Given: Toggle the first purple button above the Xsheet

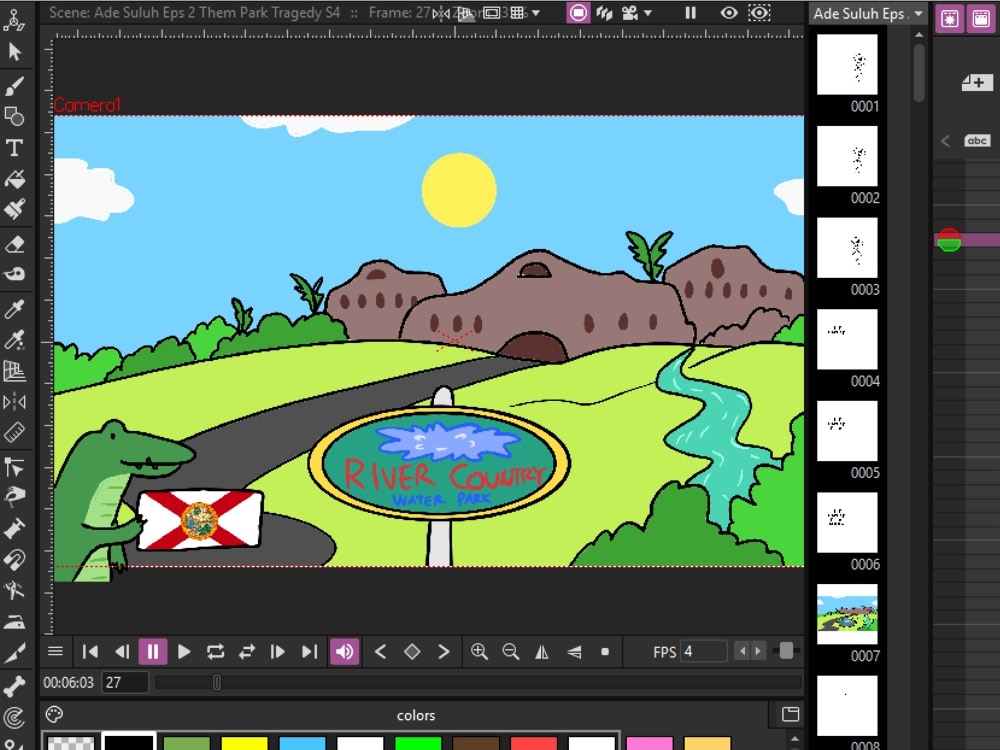Looking at the screenshot, I should click(x=950, y=19).
